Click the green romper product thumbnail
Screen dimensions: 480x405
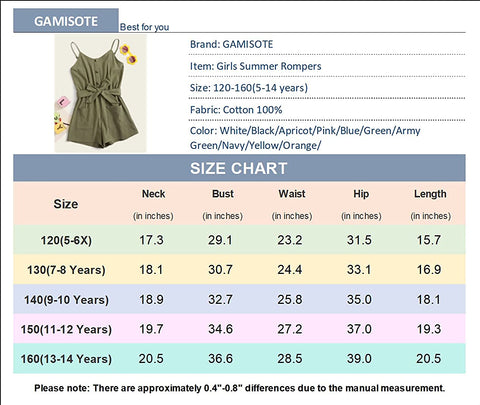100,93
